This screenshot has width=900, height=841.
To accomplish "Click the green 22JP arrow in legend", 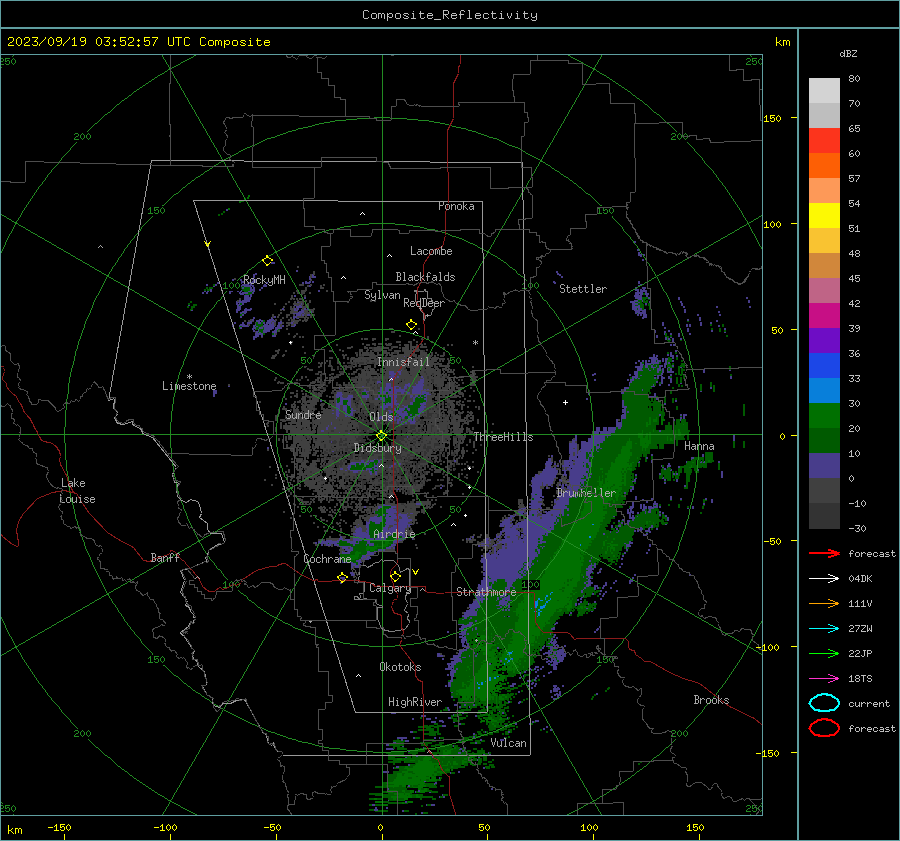I will [824, 653].
